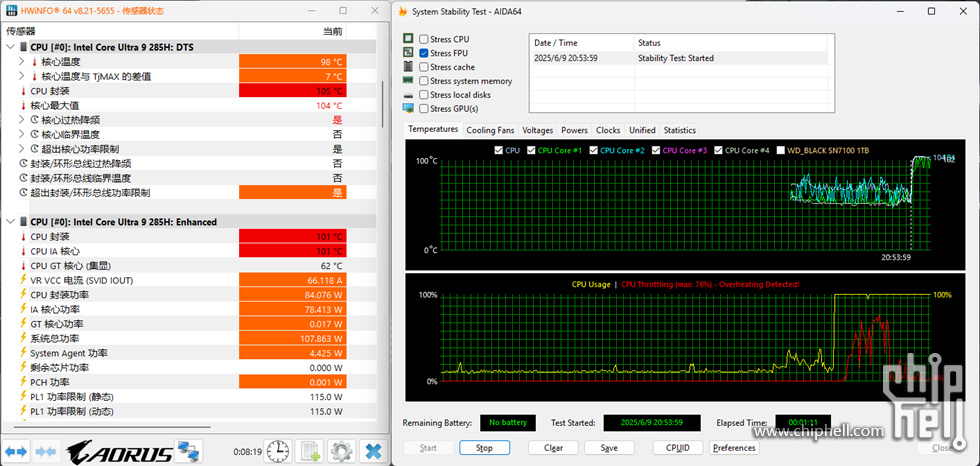This screenshot has width=980, height=466.
Task: Click the HWiNFO clock reset timer icon
Action: coord(277,451)
